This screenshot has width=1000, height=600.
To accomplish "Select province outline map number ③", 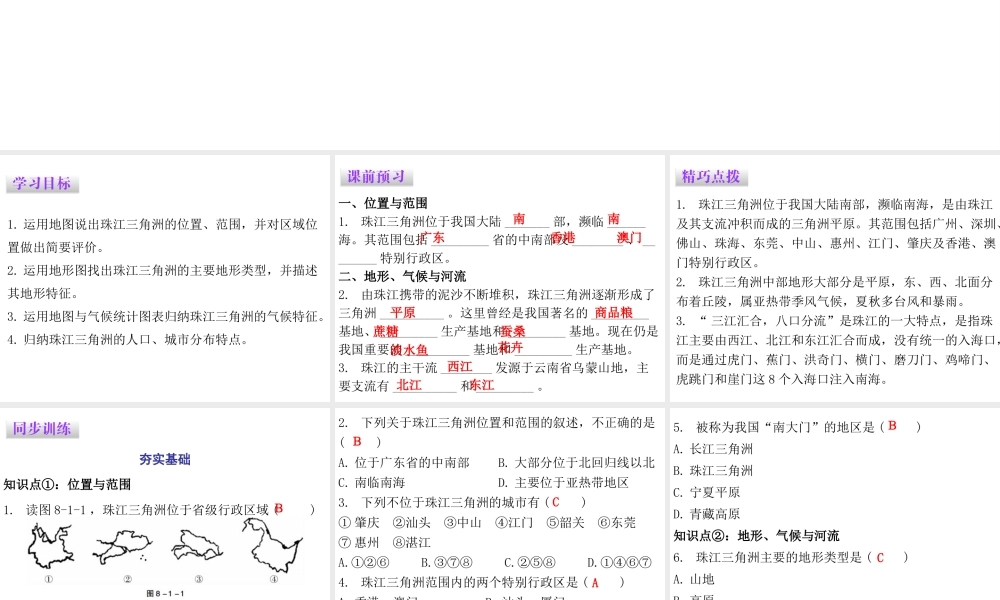I will [x=197, y=546].
